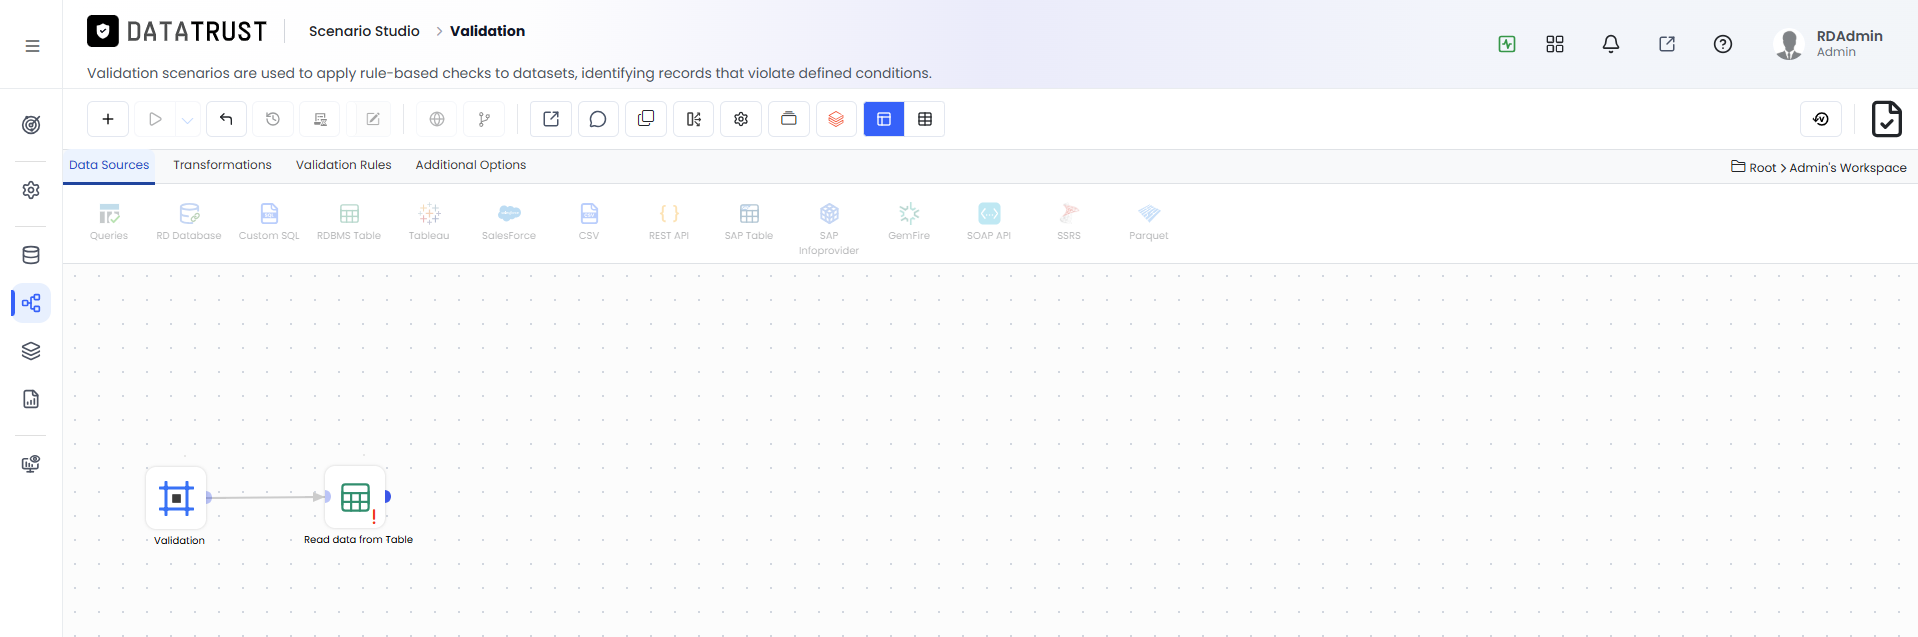This screenshot has width=1918, height=637.
Task: Open the RDAdmin user profile menu
Action: (x=1828, y=44)
